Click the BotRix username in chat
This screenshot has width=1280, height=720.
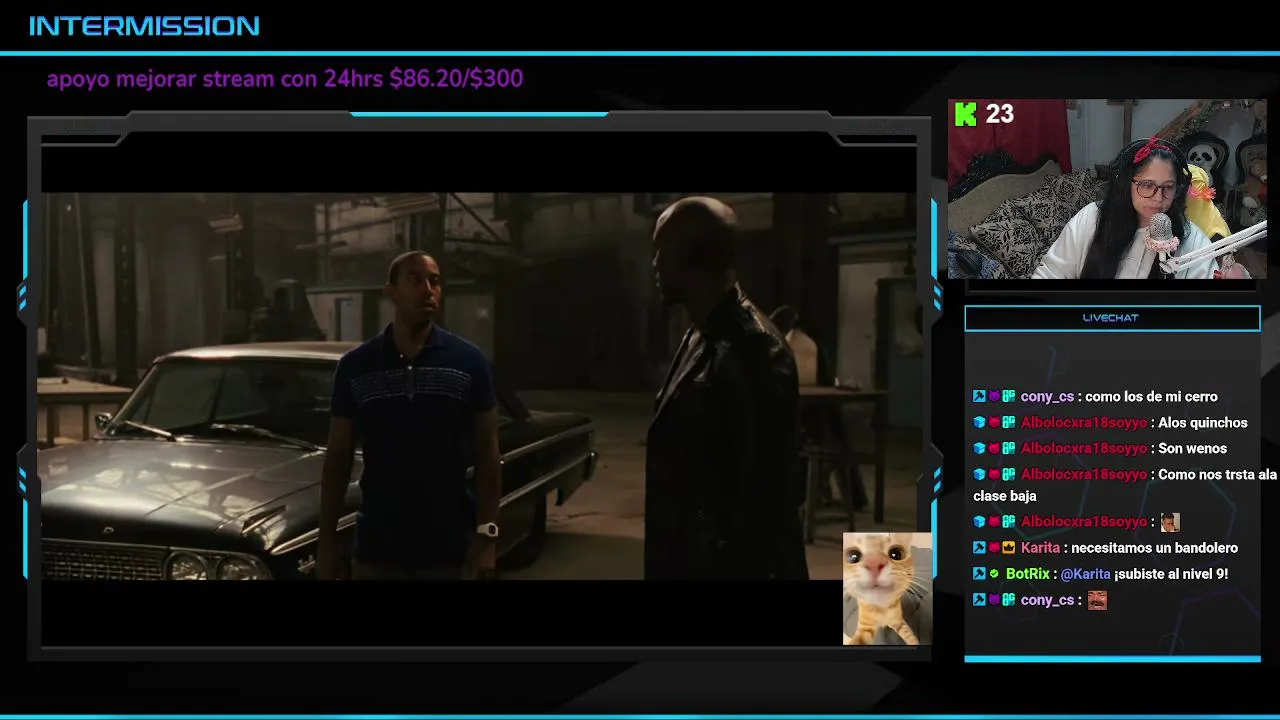[1028, 574]
